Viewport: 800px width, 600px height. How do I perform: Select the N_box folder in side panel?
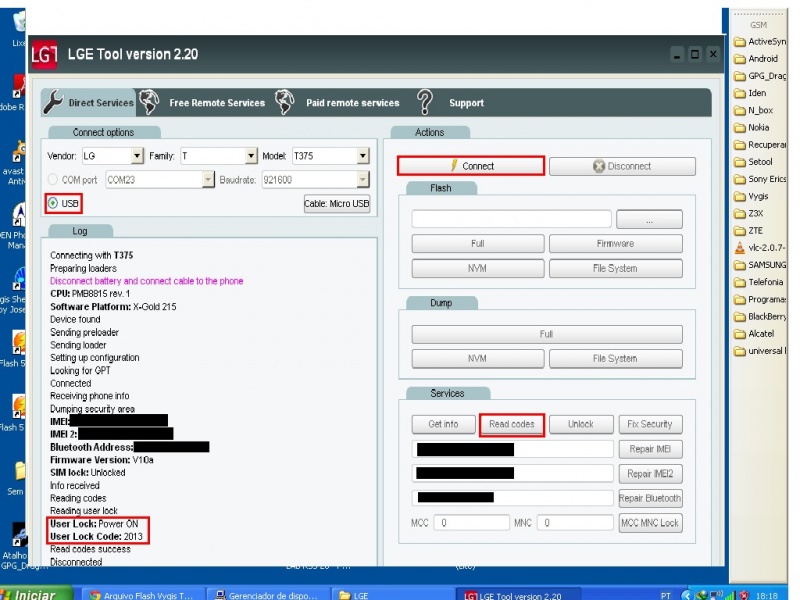[754, 110]
